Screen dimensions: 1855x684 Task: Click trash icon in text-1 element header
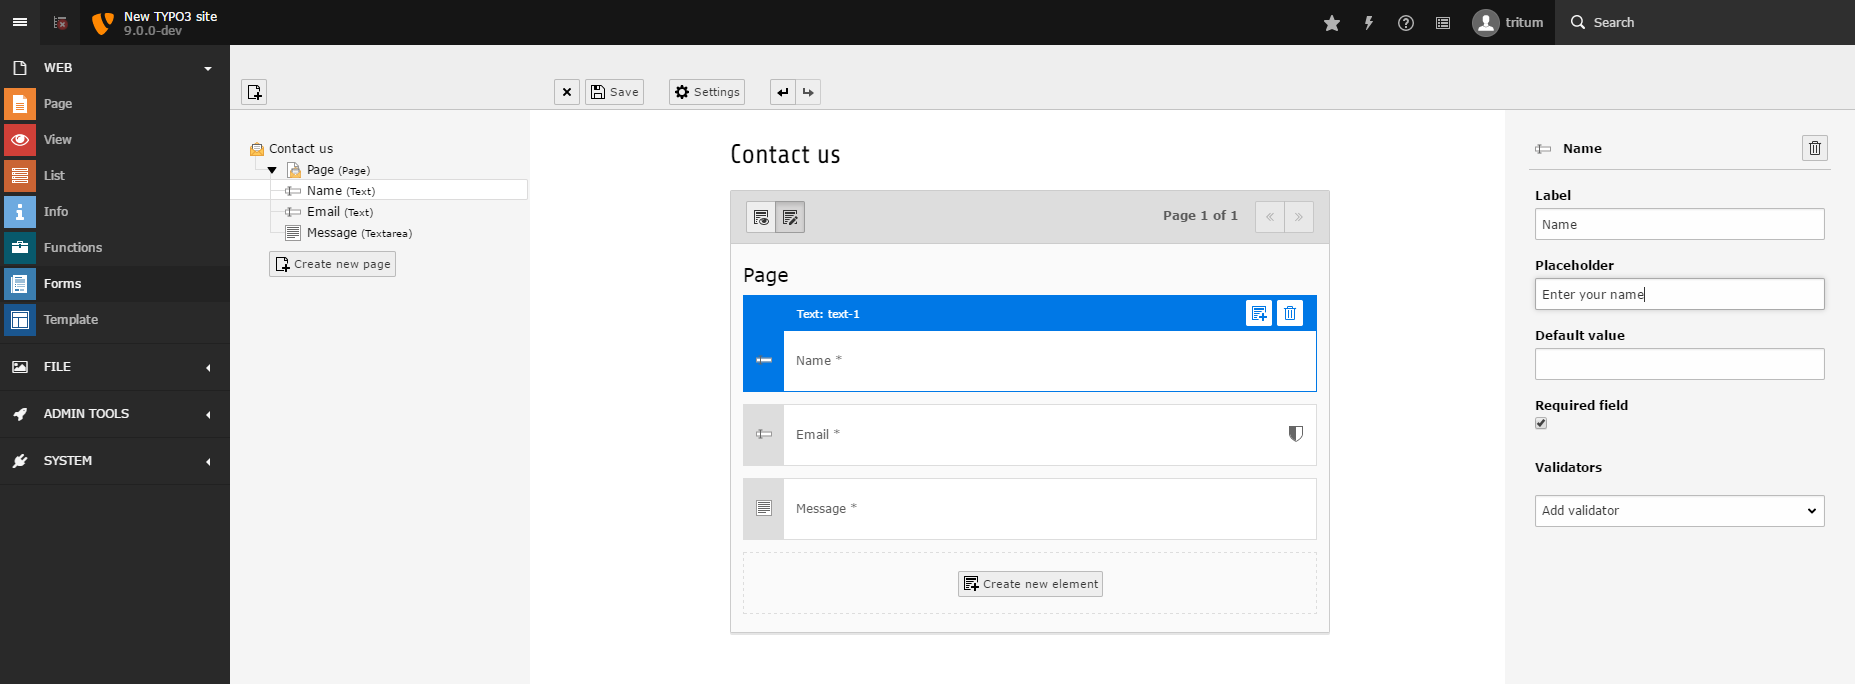coord(1290,313)
